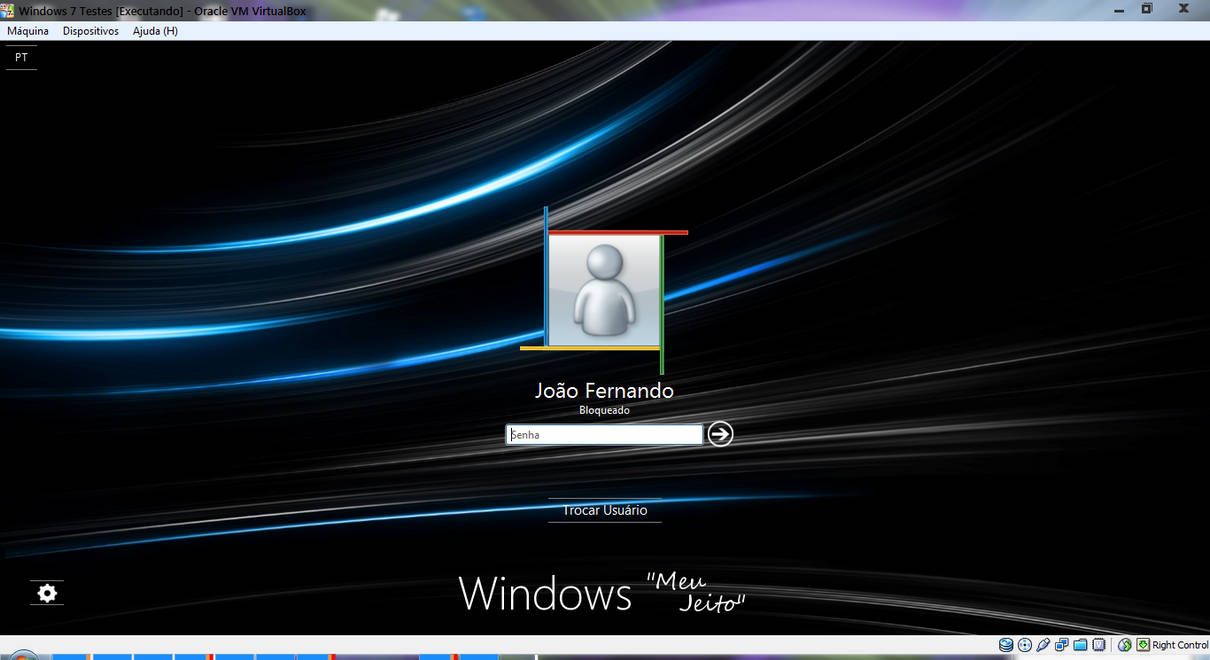1210x660 pixels.
Task: Open the Dispositivos menu
Action: tap(90, 31)
